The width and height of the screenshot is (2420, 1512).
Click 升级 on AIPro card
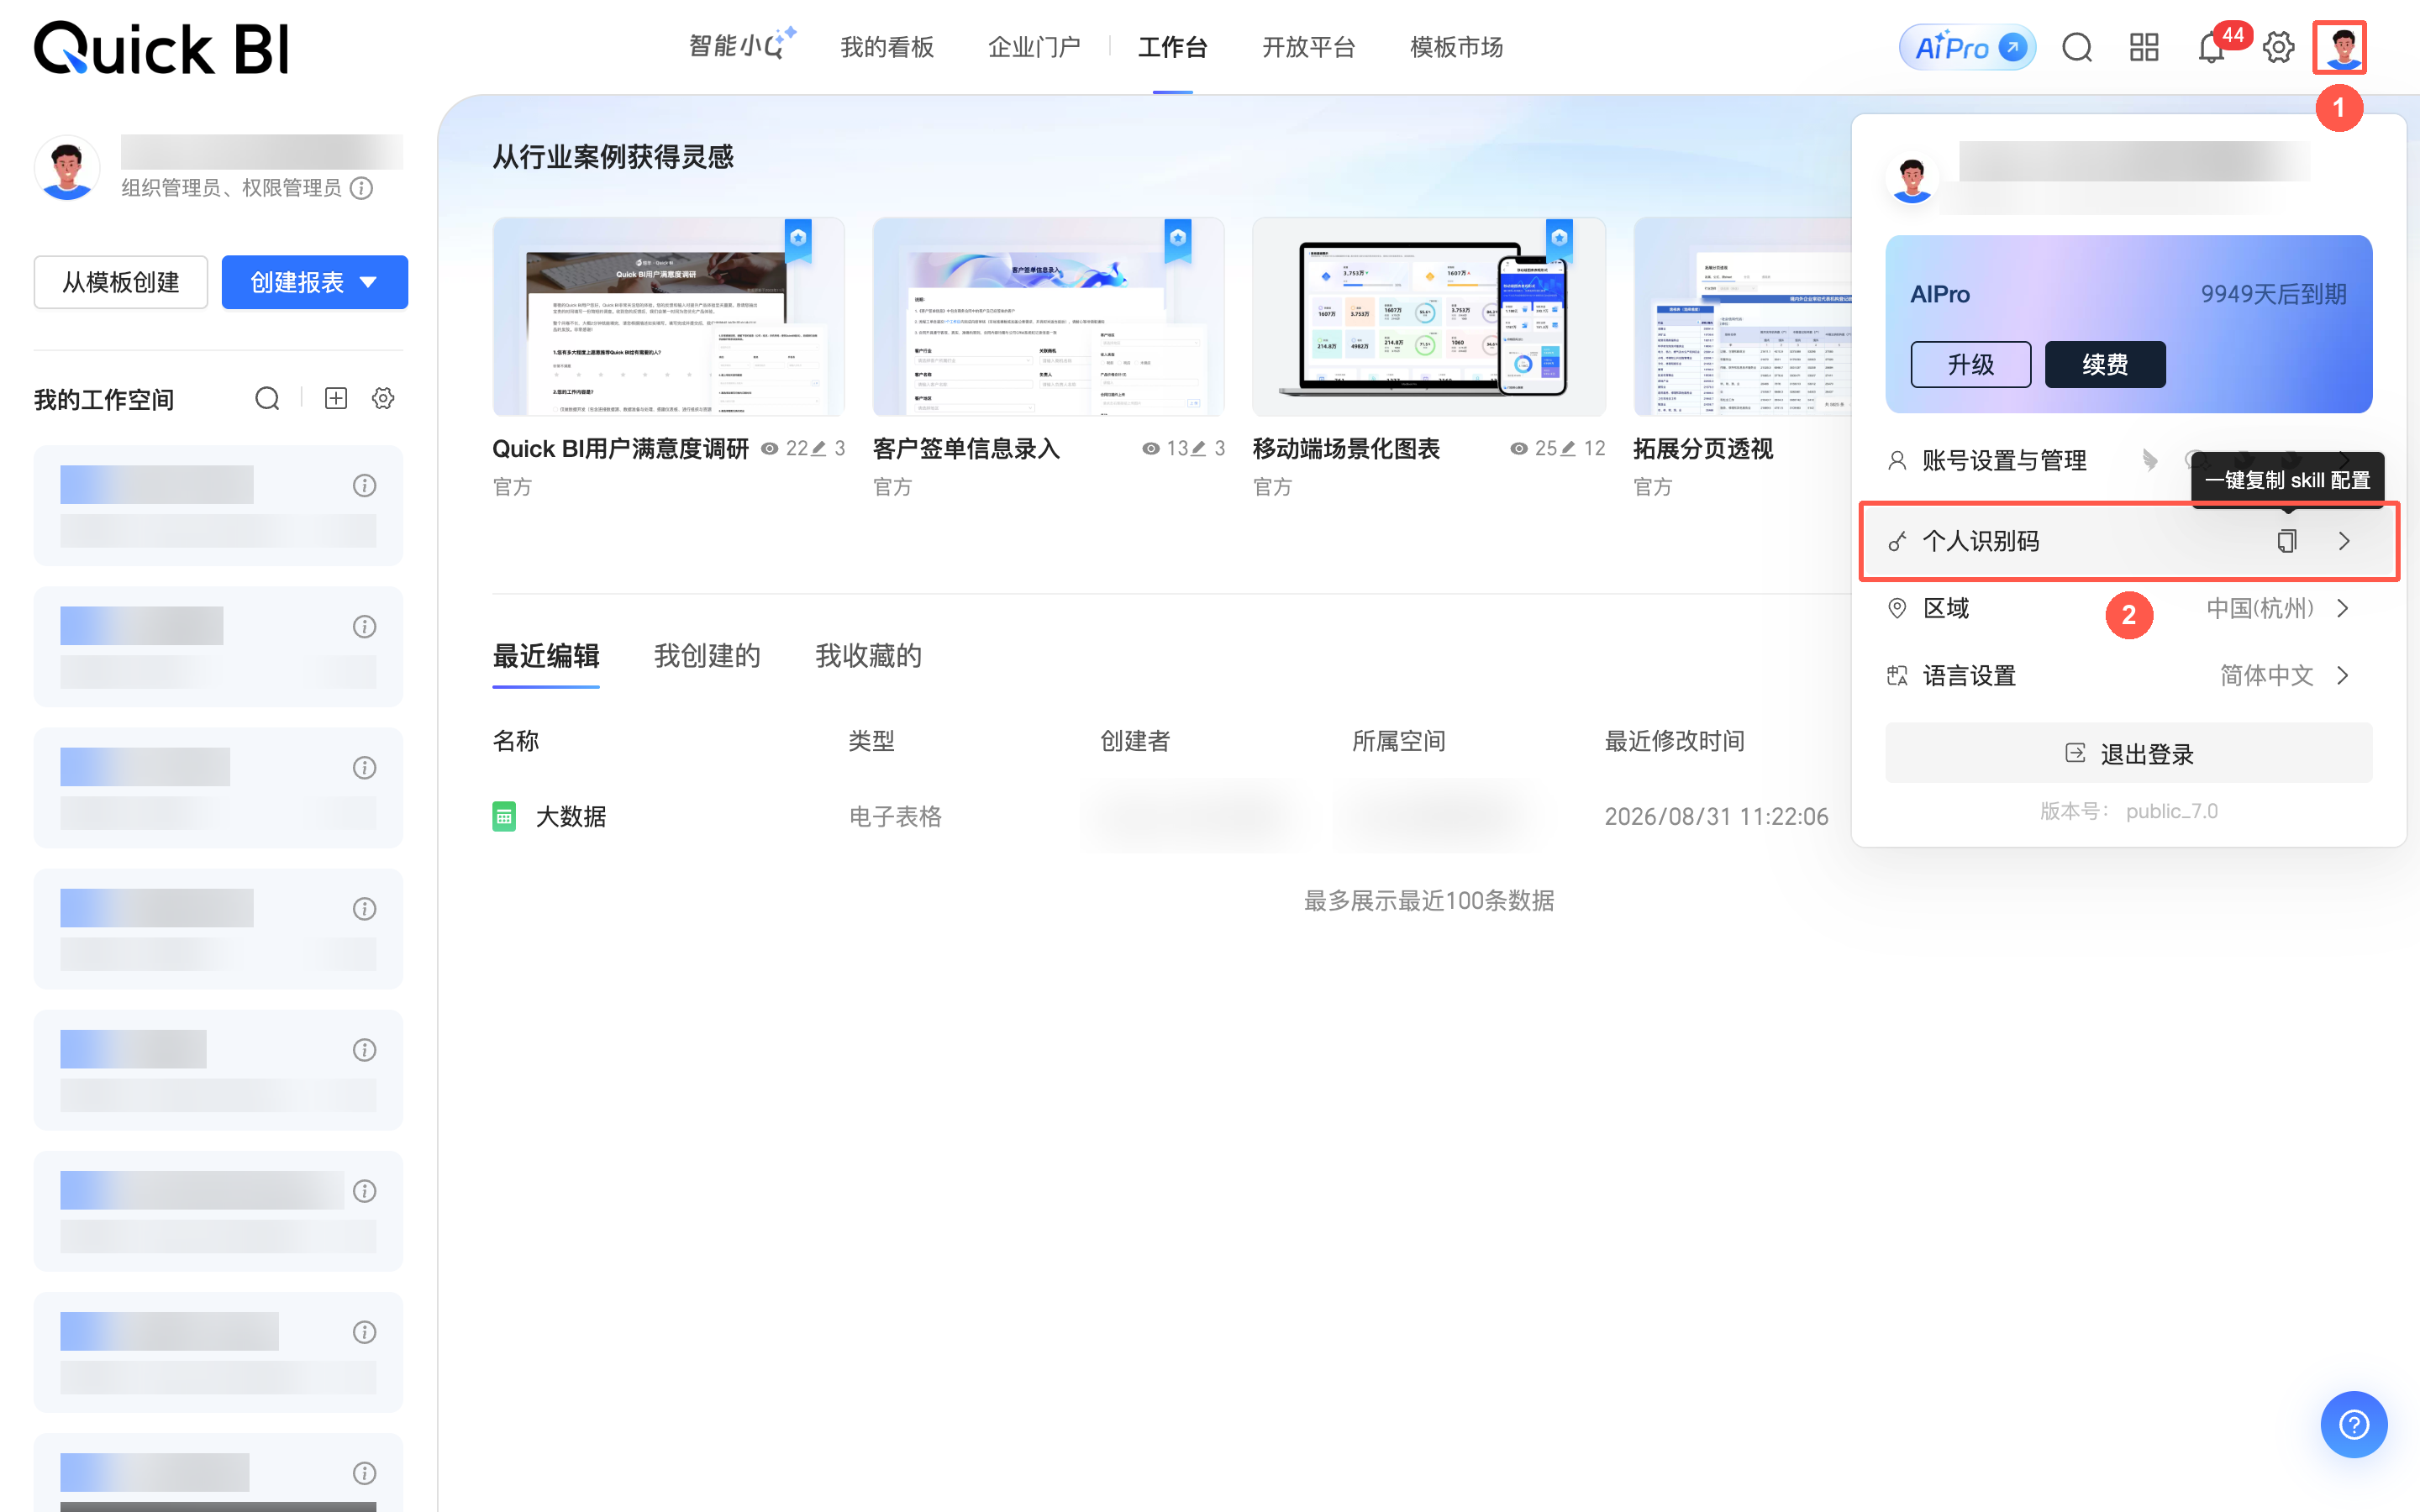pyautogui.click(x=1970, y=364)
